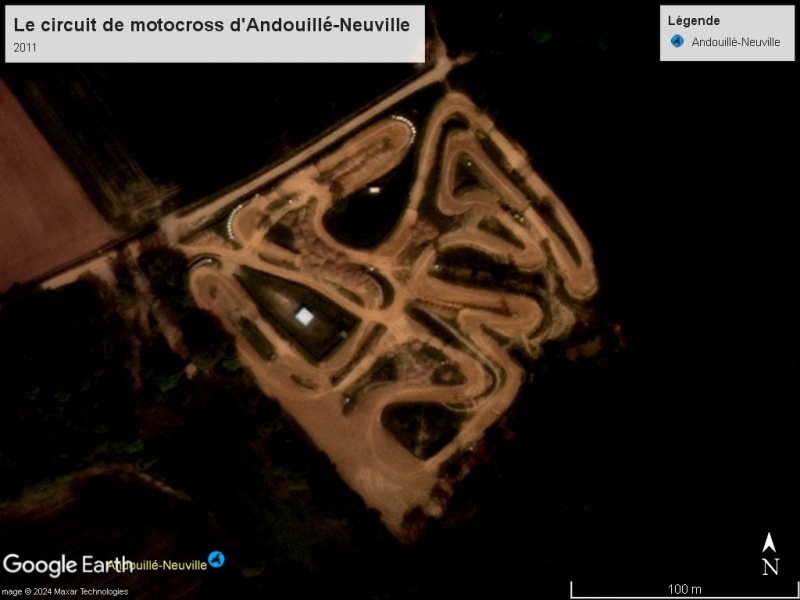The image size is (800, 600).
Task: Click the year '2011' under the title
Action: coord(25,48)
